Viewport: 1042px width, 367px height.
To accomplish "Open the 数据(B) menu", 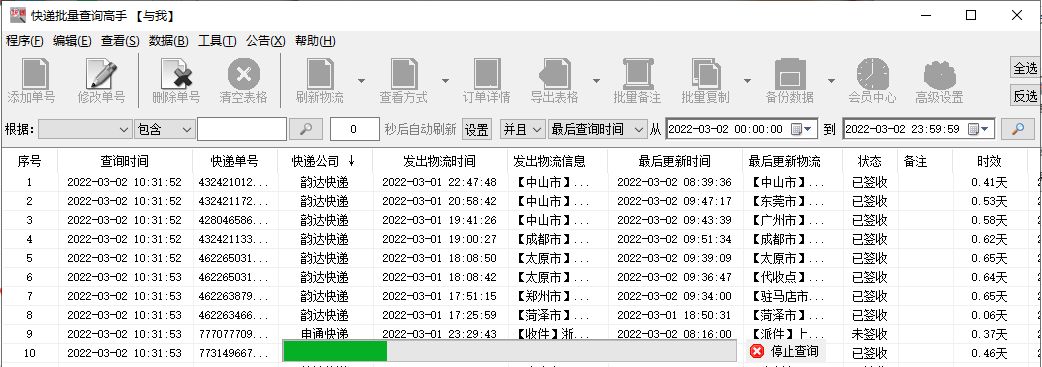I will point(169,41).
